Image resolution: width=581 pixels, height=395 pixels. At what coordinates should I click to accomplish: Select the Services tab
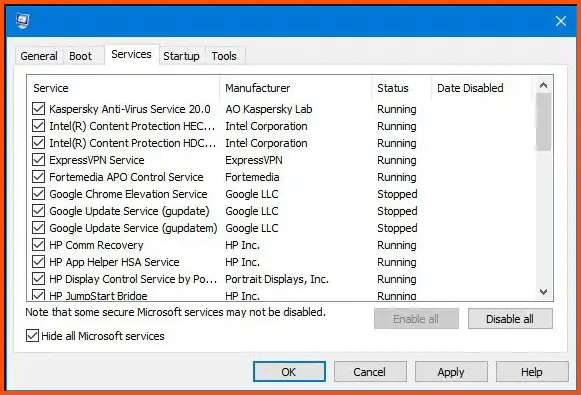point(132,54)
